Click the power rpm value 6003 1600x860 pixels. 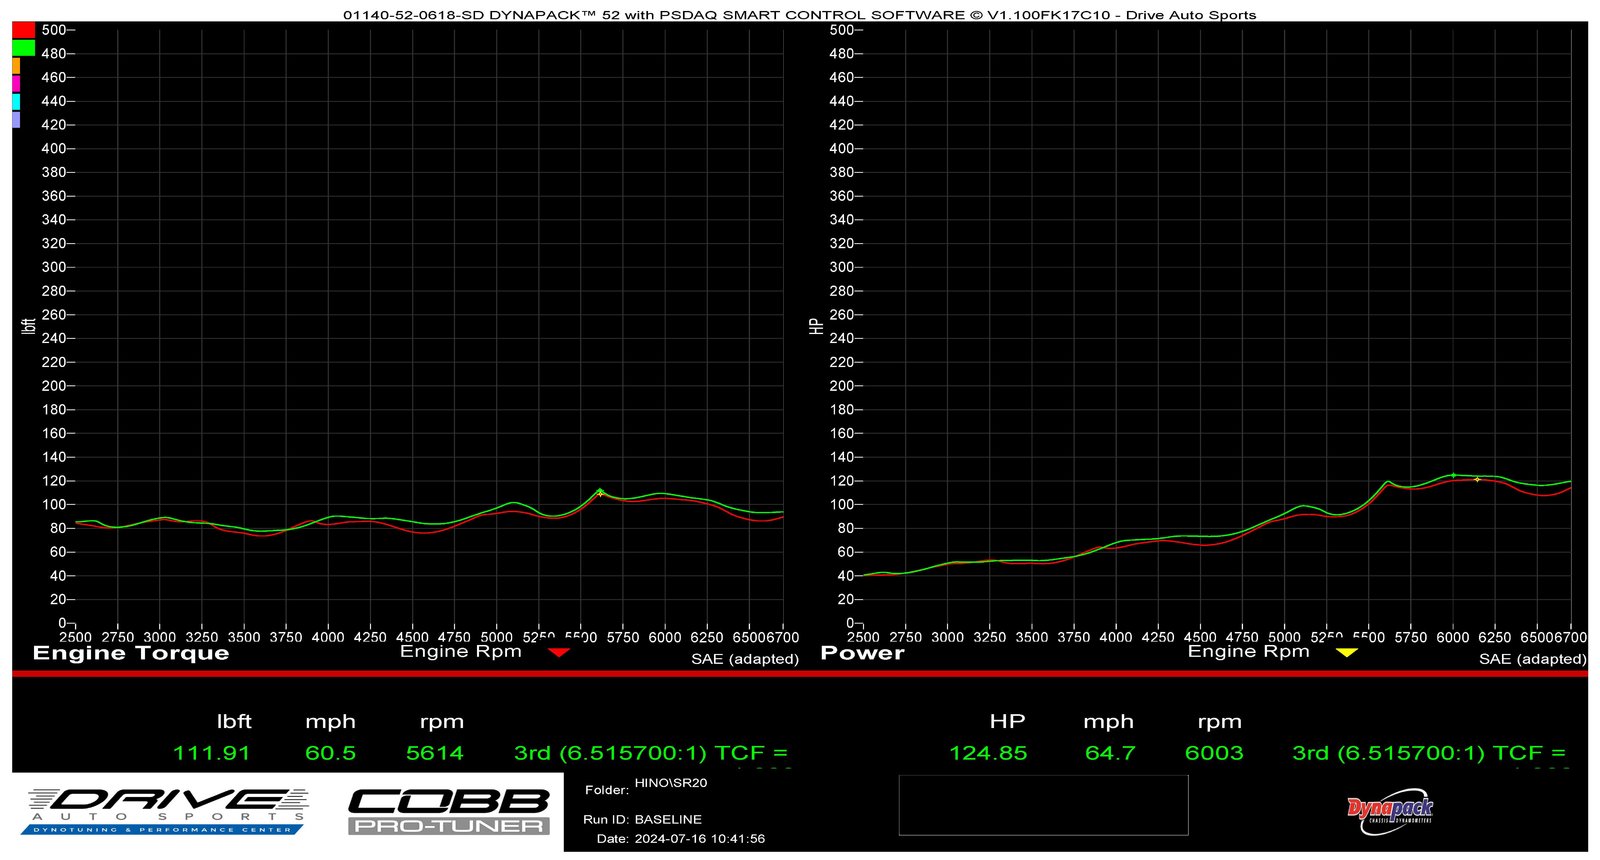click(x=1214, y=753)
